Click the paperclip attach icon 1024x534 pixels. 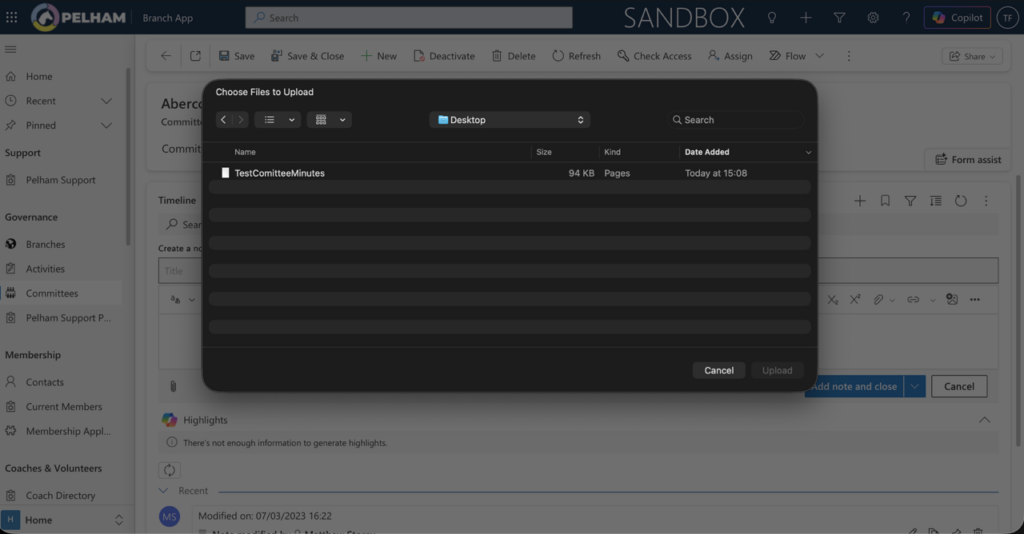[172, 386]
